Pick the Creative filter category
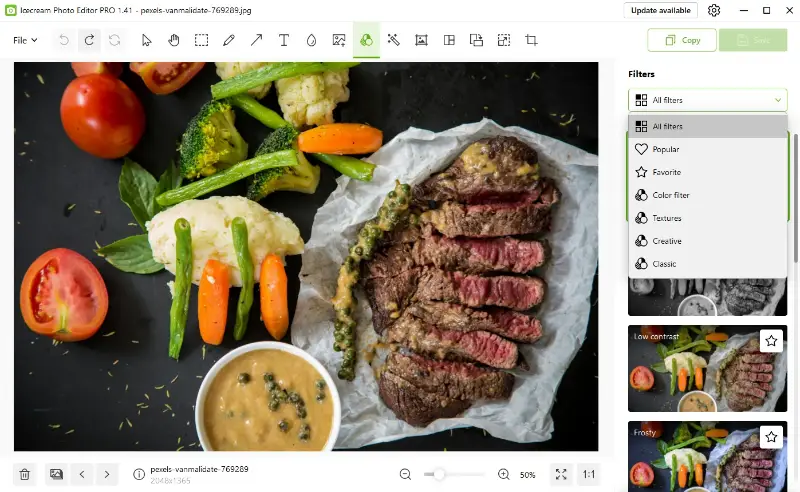 click(667, 241)
